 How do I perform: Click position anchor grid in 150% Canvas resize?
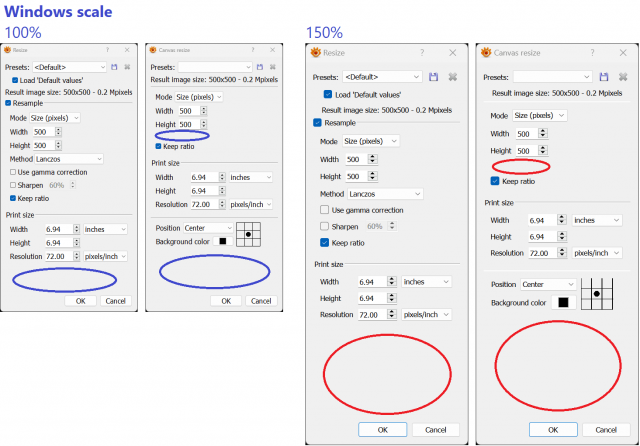point(597,294)
